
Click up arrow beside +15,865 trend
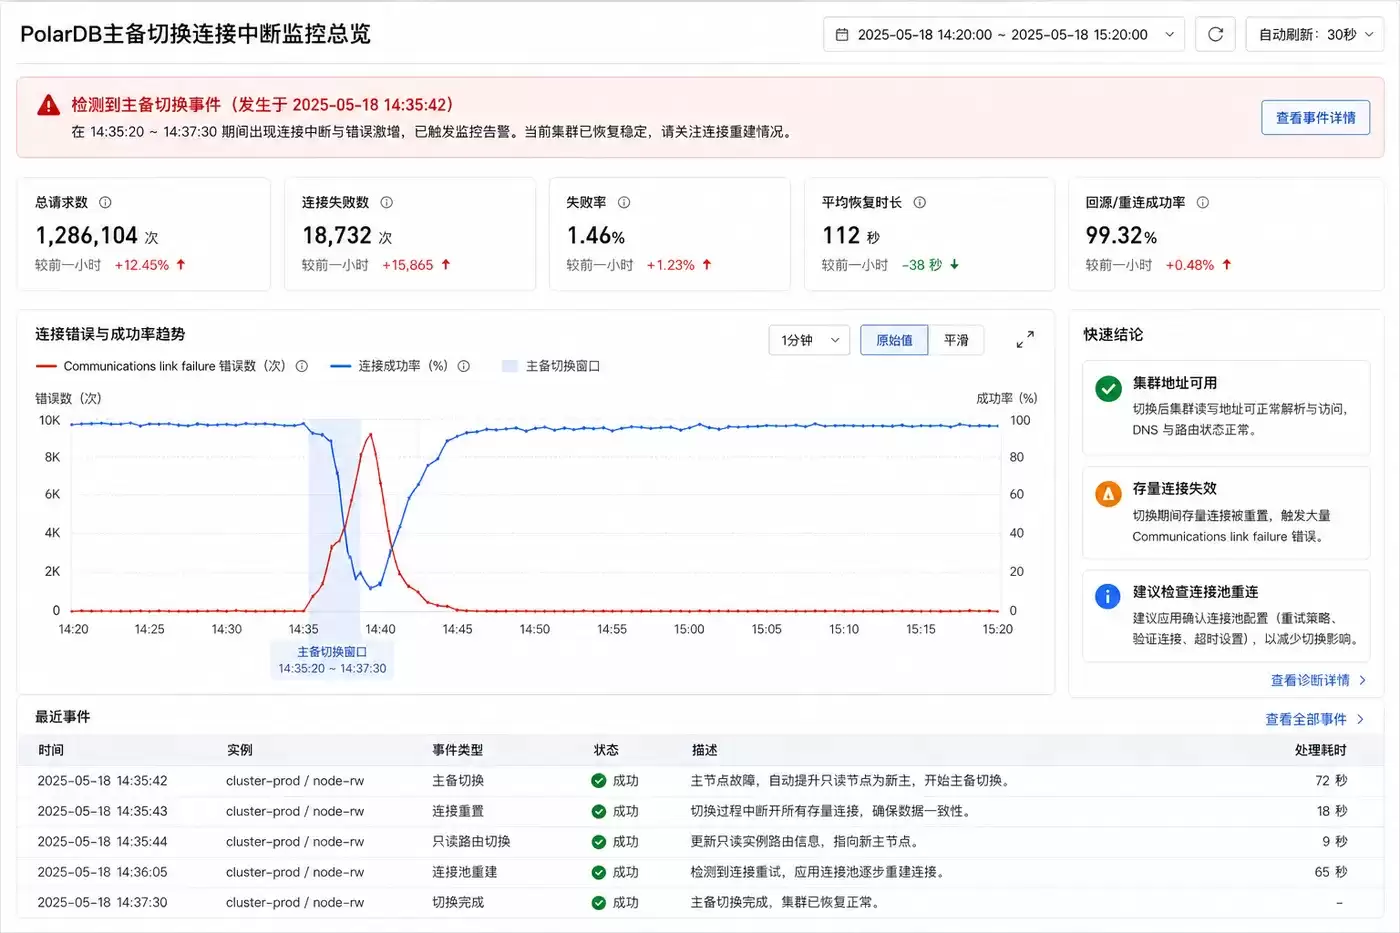[x=446, y=265]
